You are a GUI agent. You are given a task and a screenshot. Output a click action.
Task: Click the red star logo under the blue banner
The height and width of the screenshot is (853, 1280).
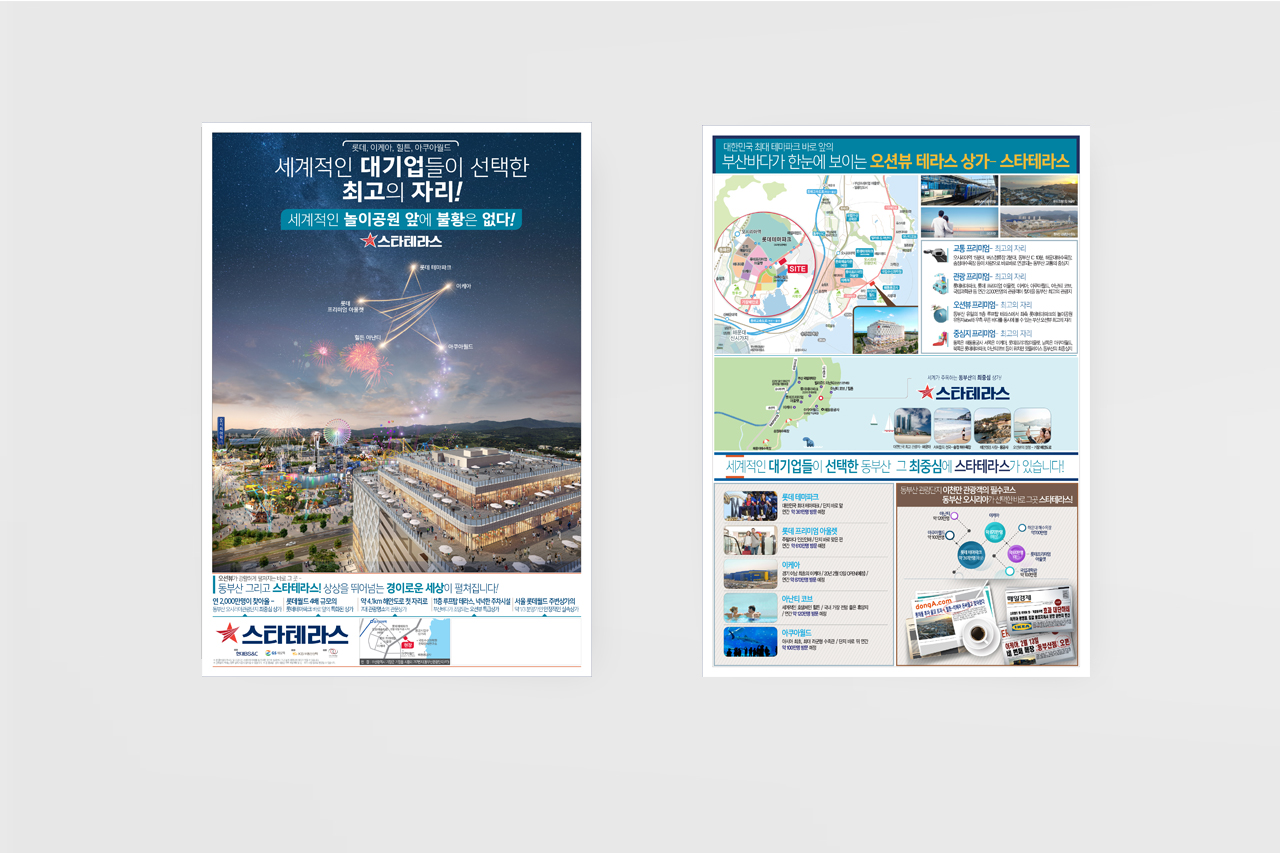[x=368, y=240]
